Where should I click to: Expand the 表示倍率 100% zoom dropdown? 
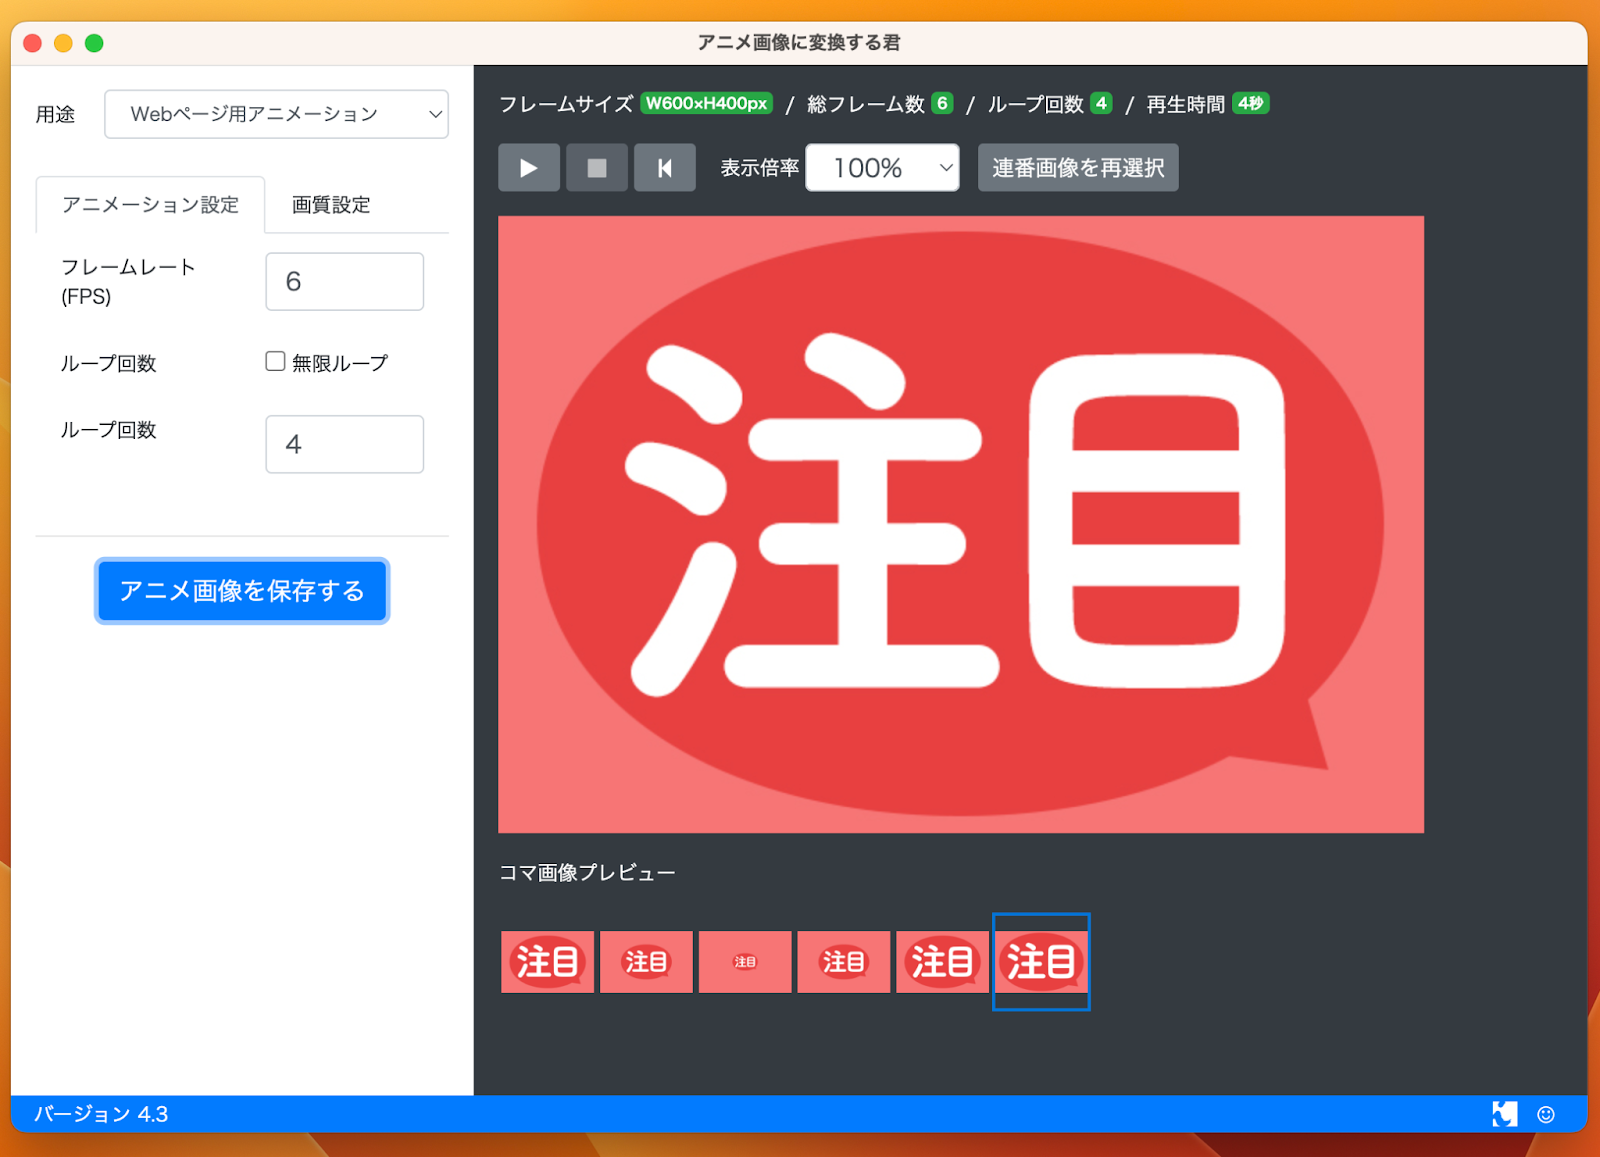click(882, 168)
